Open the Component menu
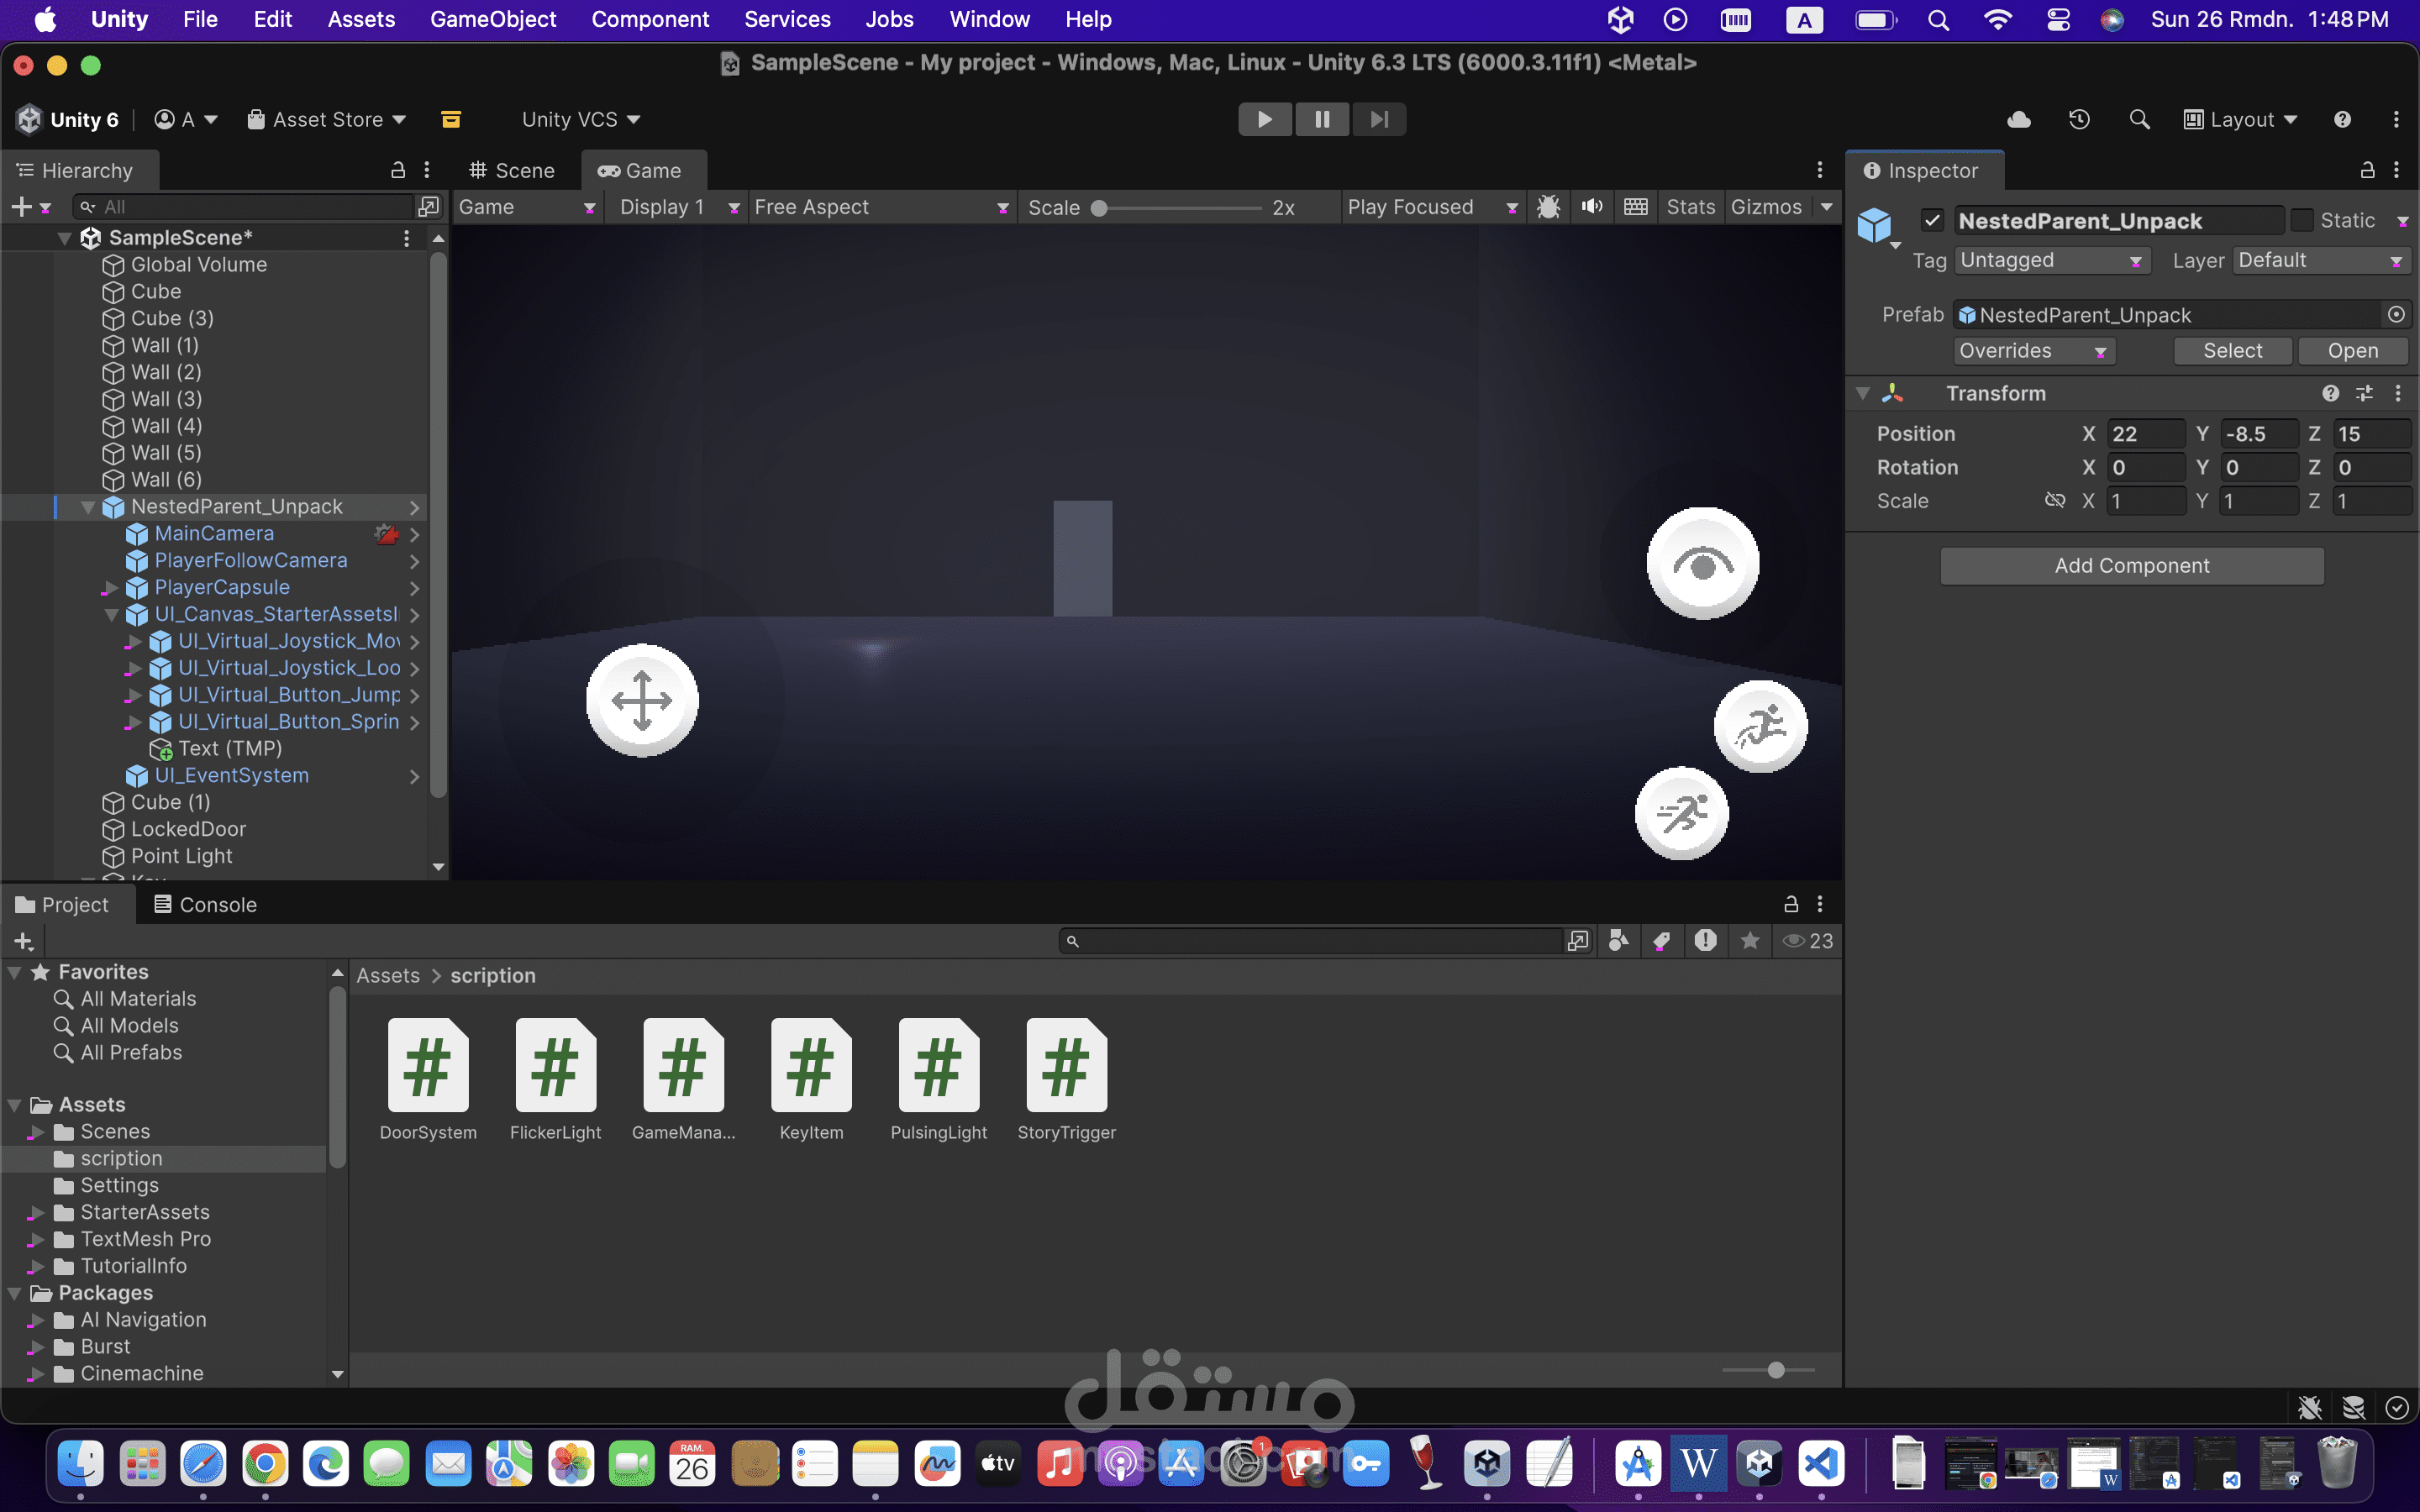Viewport: 2420px width, 1512px height. tap(650, 19)
